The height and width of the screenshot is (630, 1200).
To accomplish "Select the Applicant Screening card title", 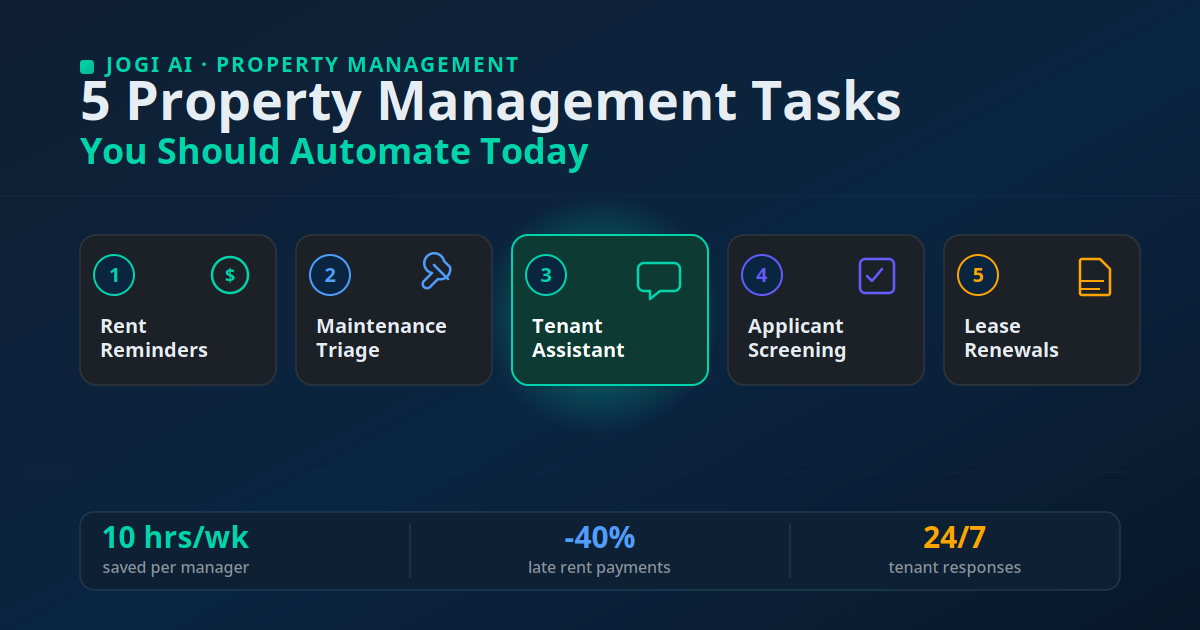I will coord(797,338).
